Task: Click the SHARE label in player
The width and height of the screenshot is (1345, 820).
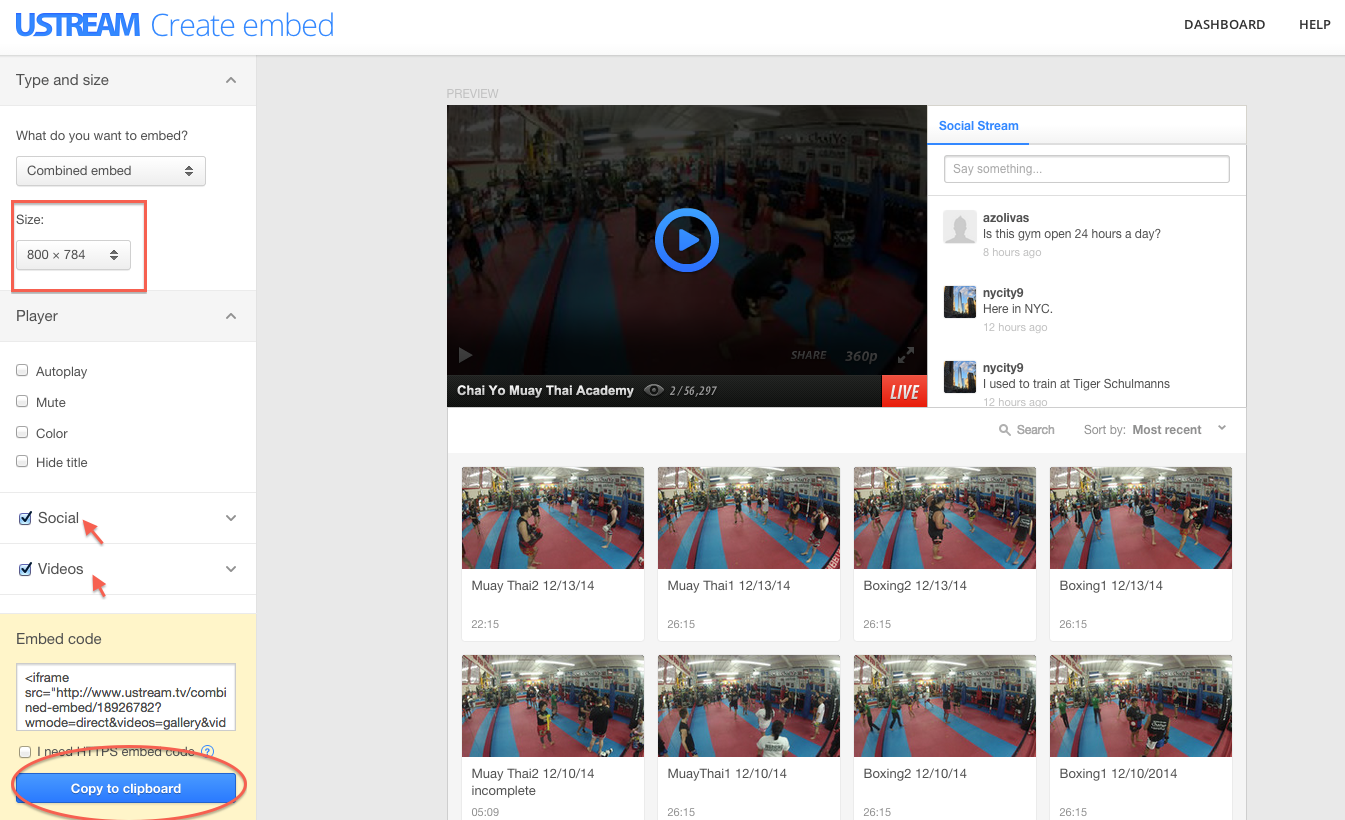Action: pyautogui.click(x=809, y=355)
